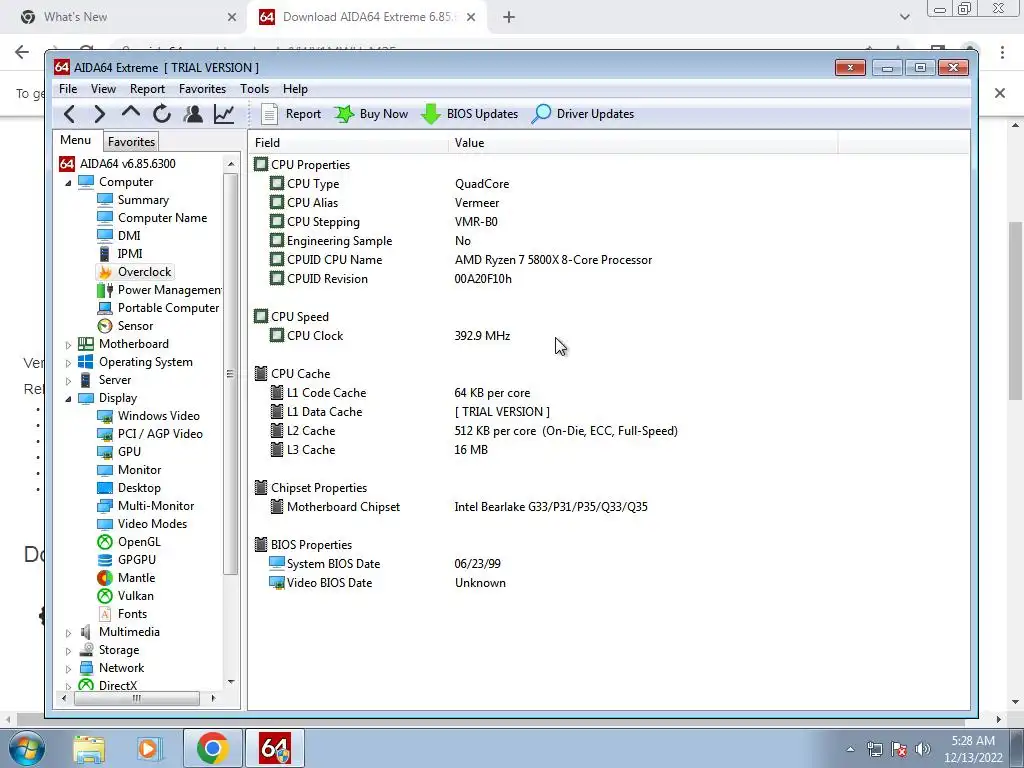Viewport: 1024px width, 768px height.
Task: Open the File menu
Action: tap(68, 89)
